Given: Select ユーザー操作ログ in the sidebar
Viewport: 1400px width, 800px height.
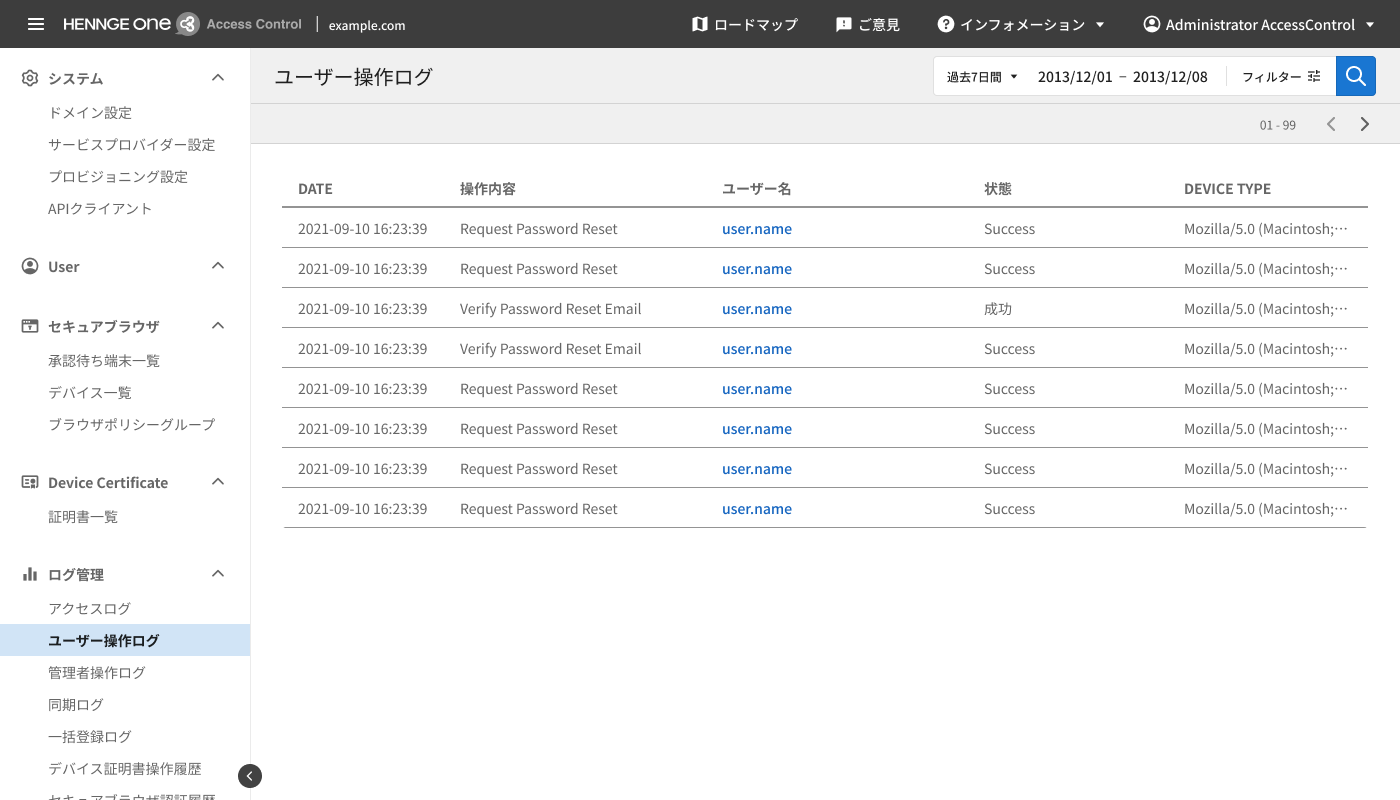Looking at the screenshot, I should [125, 640].
